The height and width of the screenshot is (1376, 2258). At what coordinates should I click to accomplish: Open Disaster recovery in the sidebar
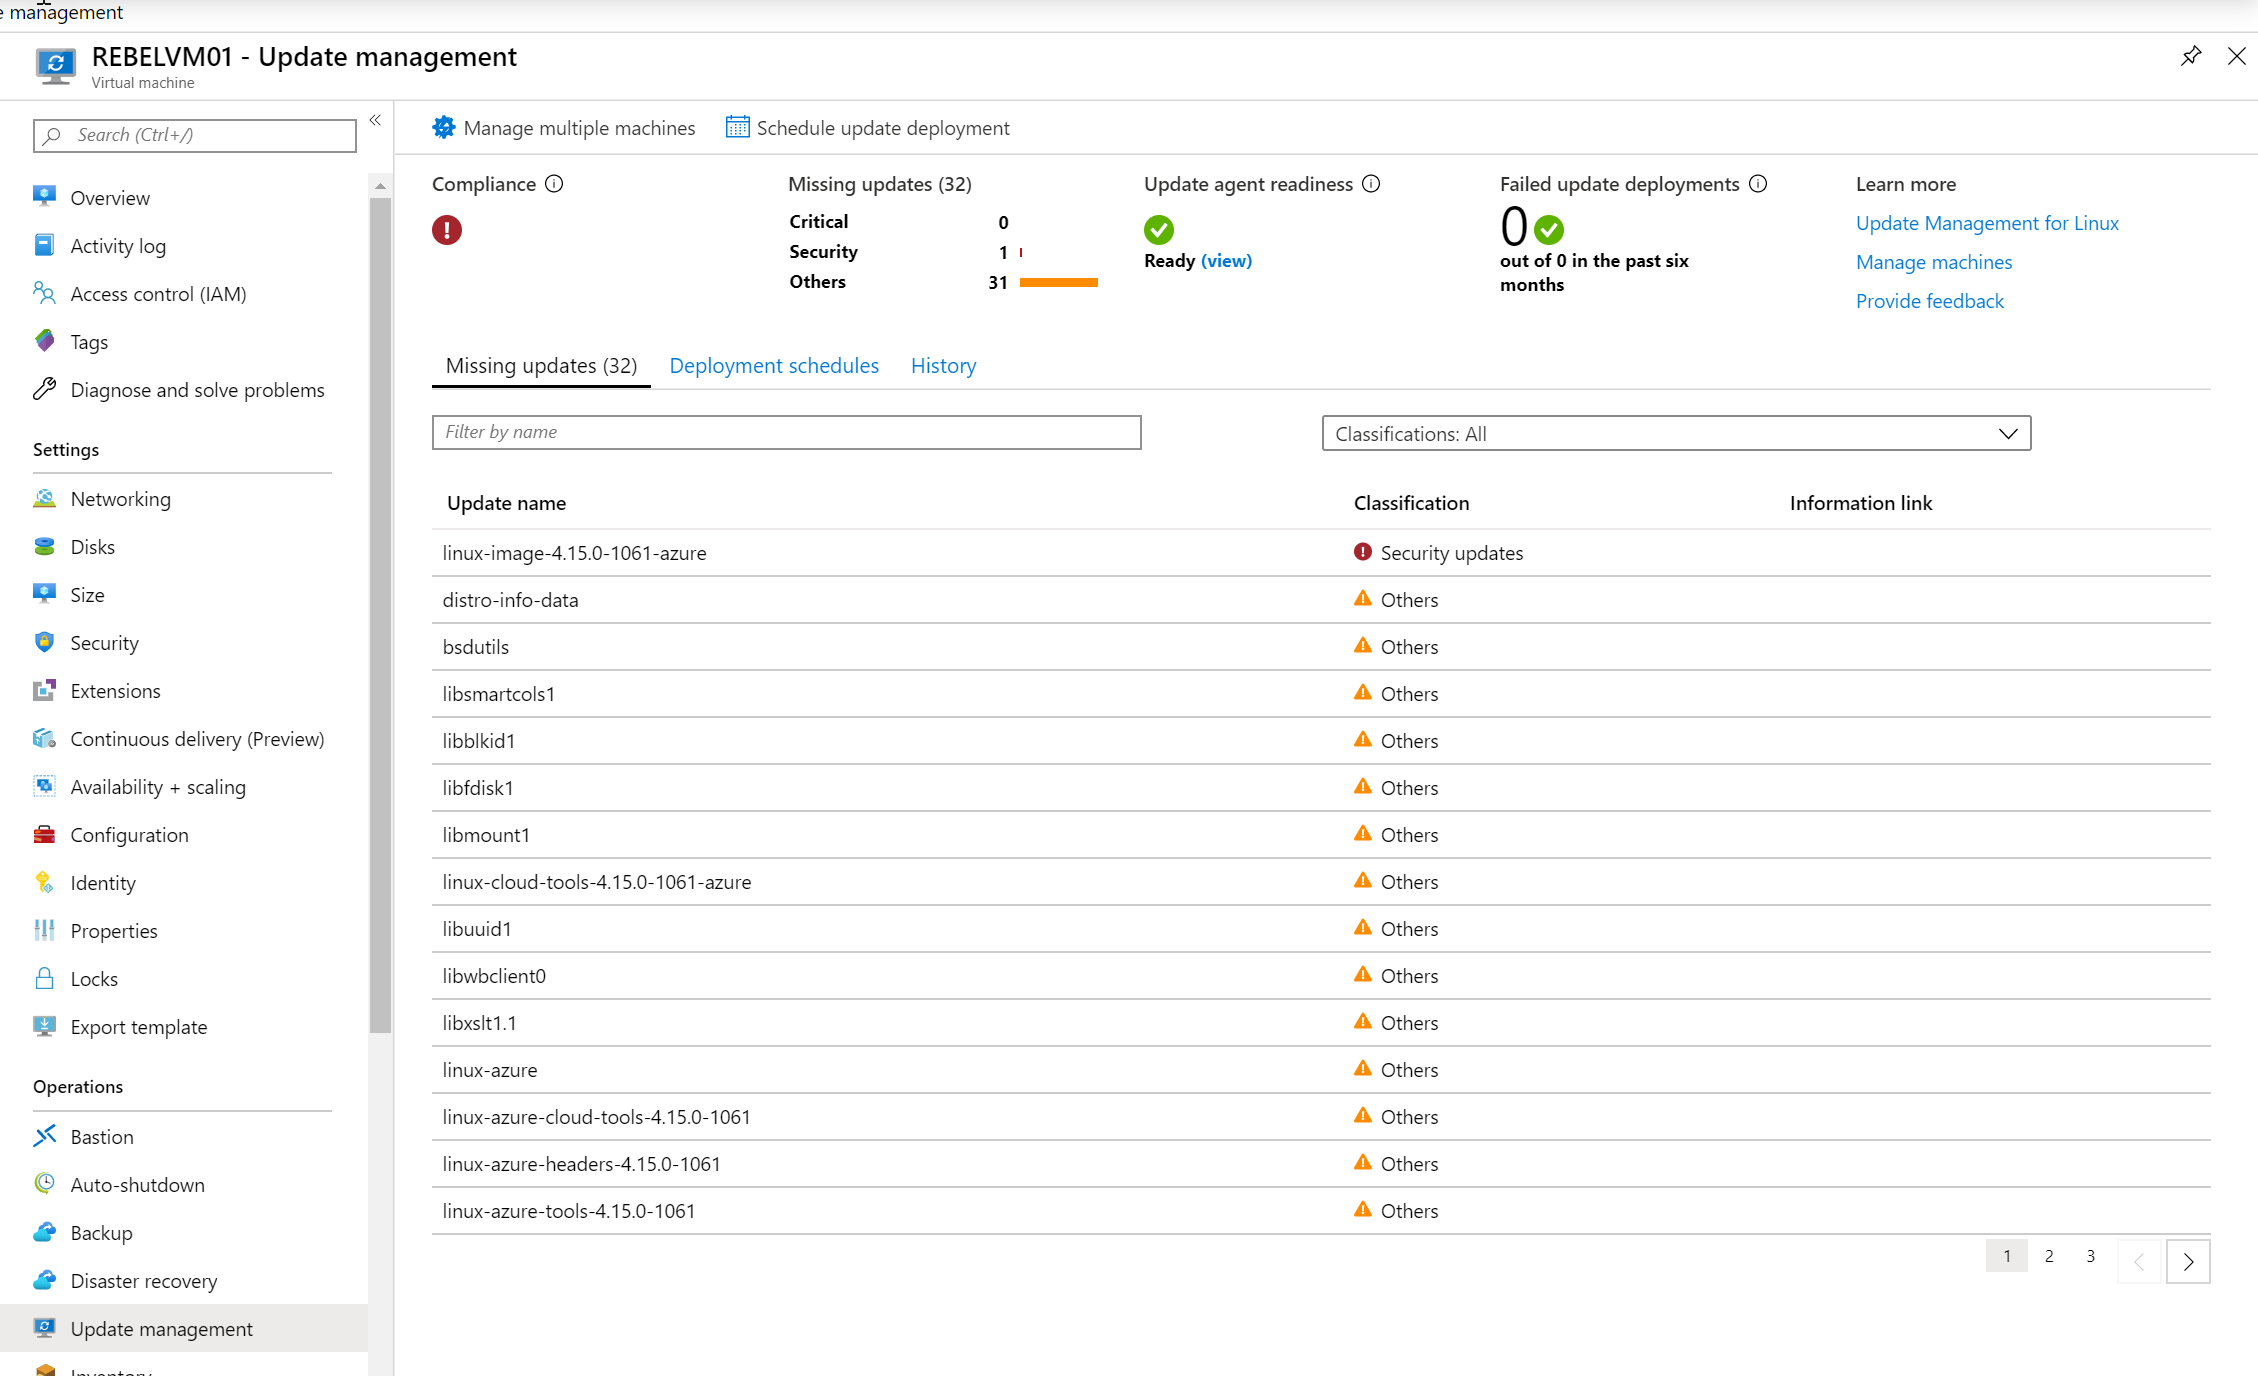[x=143, y=1281]
